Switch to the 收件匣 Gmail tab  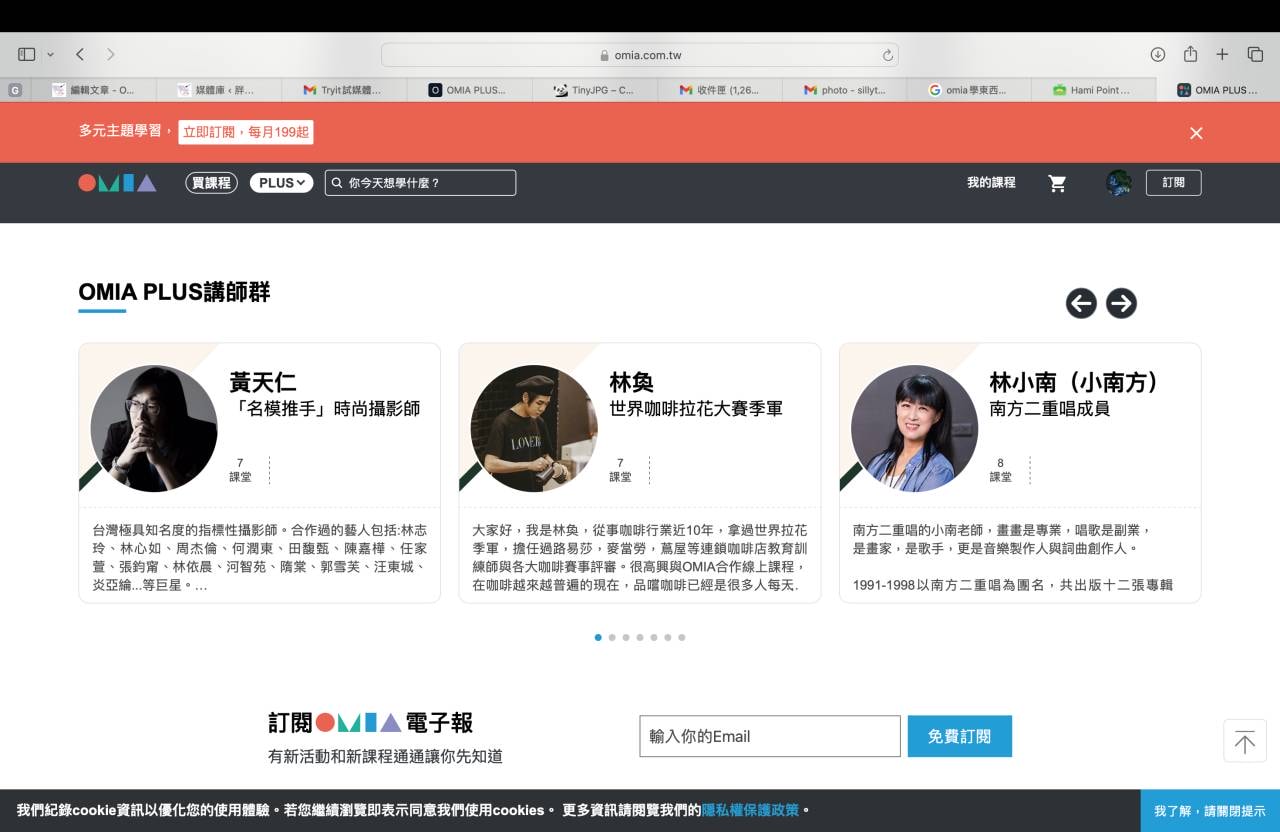click(719, 90)
